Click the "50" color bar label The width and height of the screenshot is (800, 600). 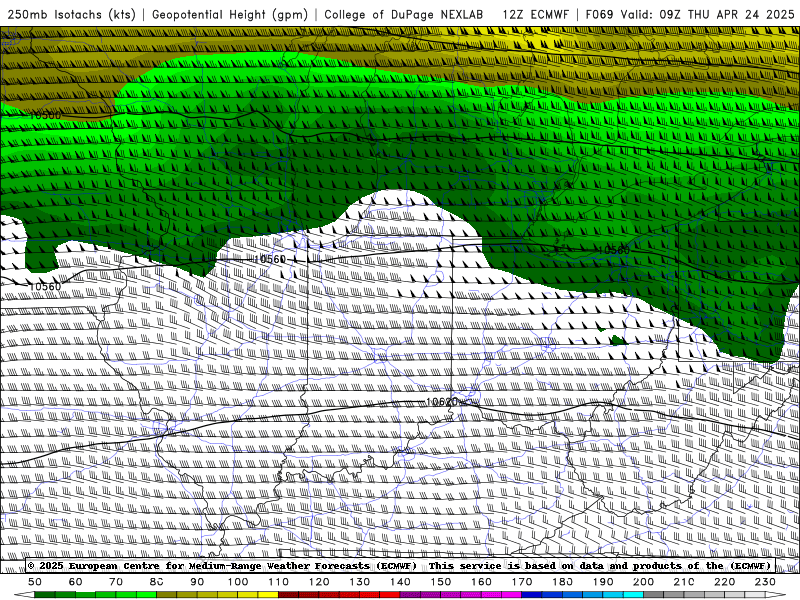coord(35,582)
